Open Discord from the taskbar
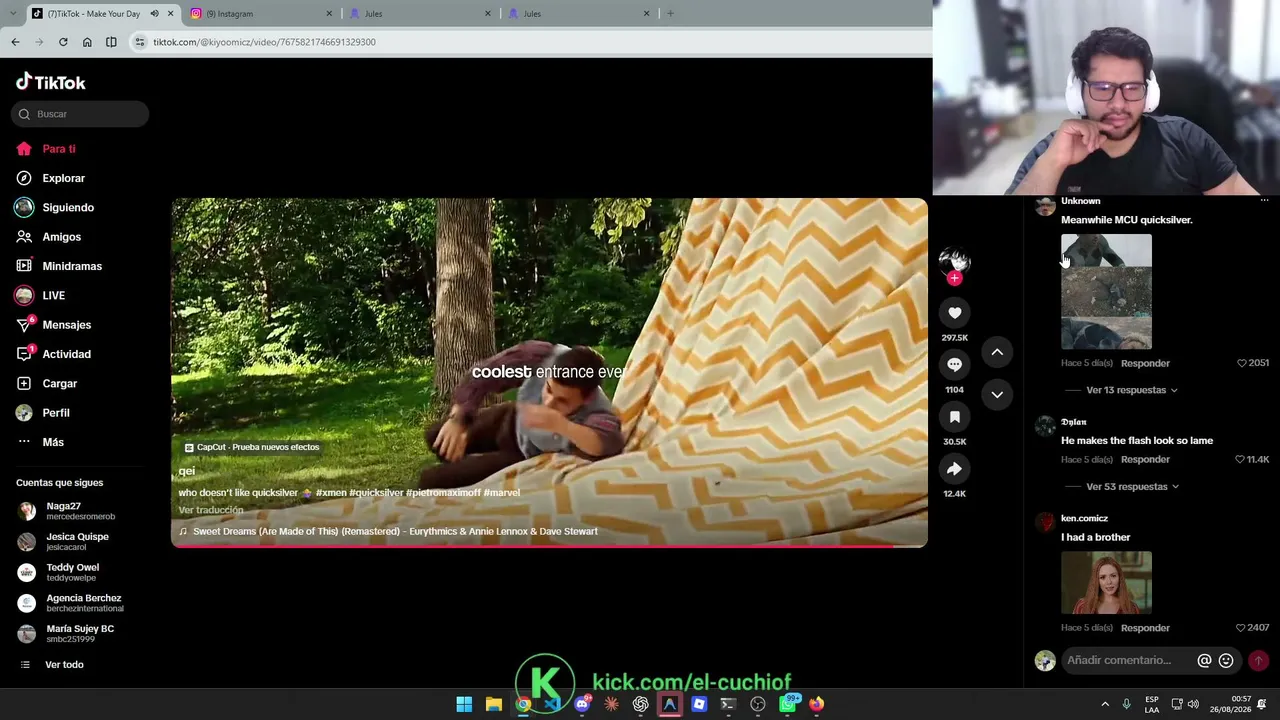Viewport: 1280px width, 720px height. click(x=582, y=704)
